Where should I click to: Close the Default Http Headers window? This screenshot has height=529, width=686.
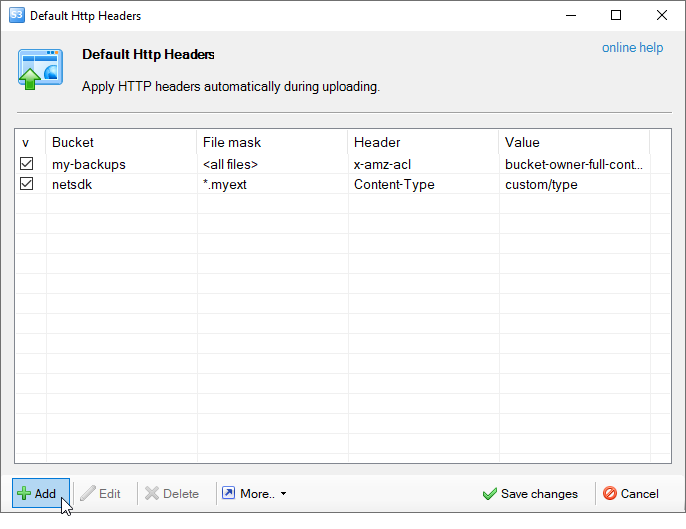pyautogui.click(x=662, y=15)
